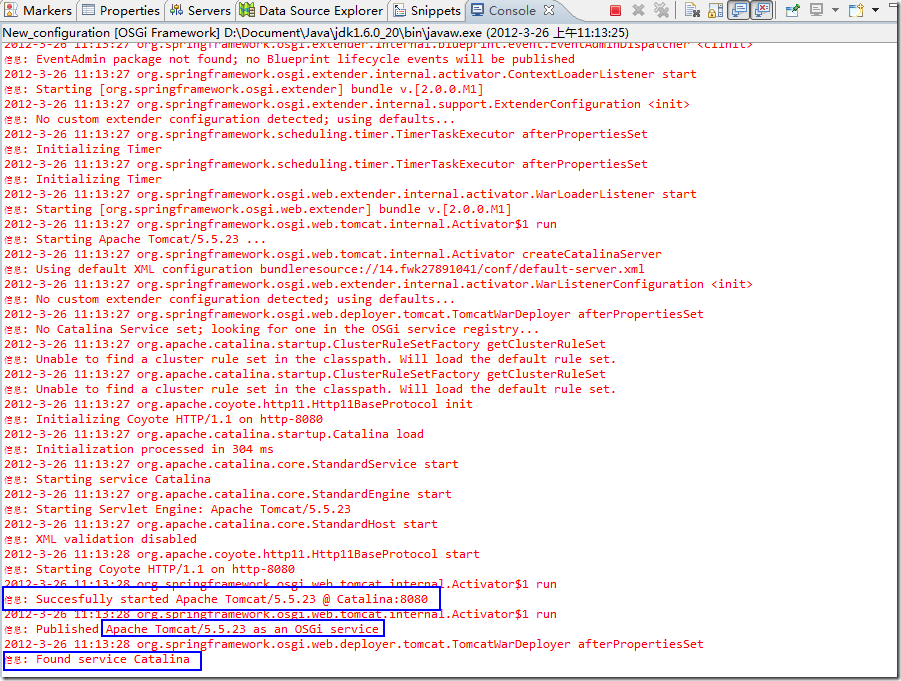Screen dimensions: 901x681
Task: Click the Markers tab icon
Action: [11, 10]
